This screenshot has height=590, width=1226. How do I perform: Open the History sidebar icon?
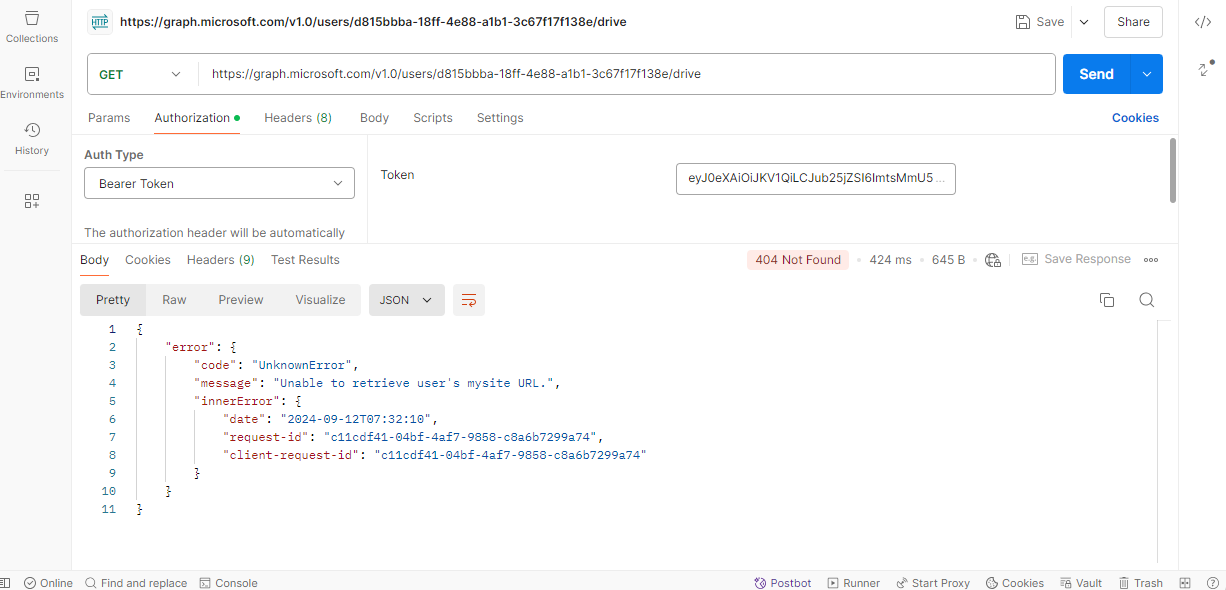32,139
